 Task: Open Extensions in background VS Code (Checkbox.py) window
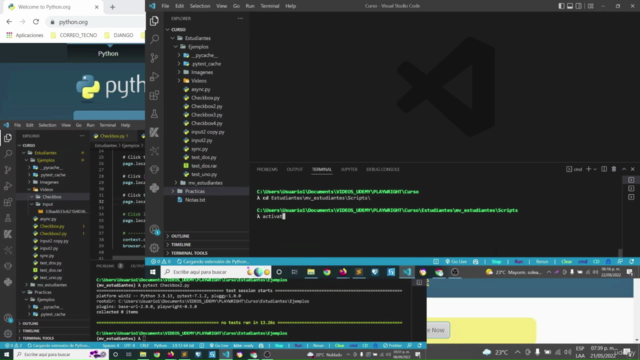click(x=8, y=202)
